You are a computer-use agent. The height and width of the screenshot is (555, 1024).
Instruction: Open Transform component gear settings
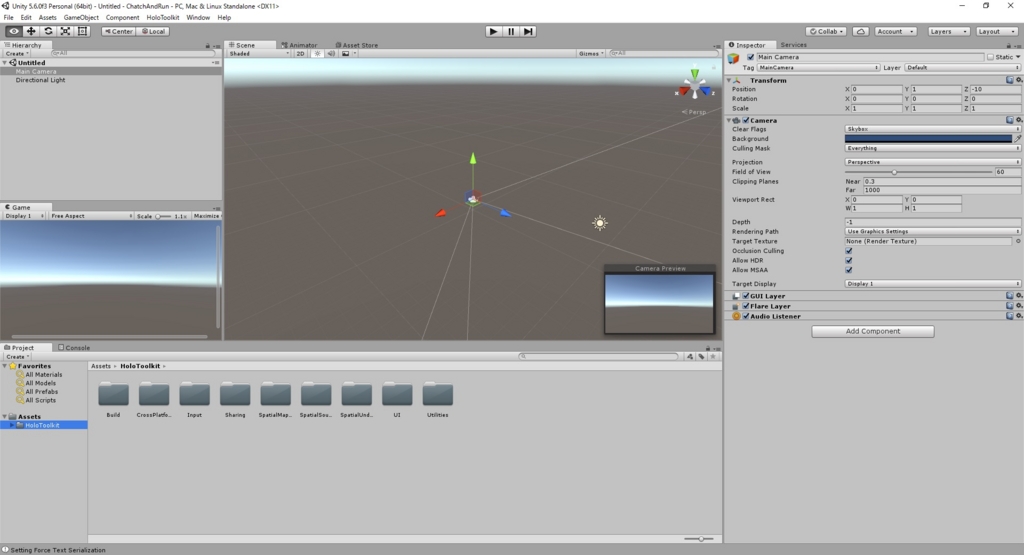(x=1019, y=80)
